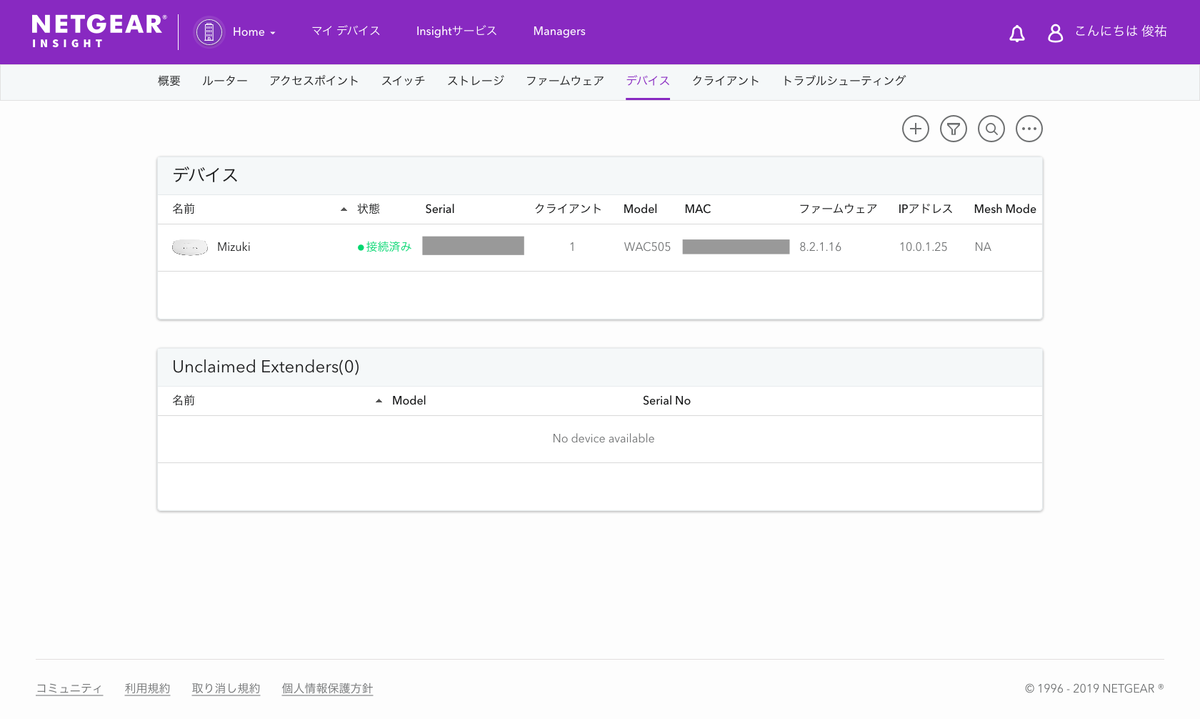Click the NETGEAR Insight logo
Viewport: 1200px width, 719px height.
(x=98, y=31)
